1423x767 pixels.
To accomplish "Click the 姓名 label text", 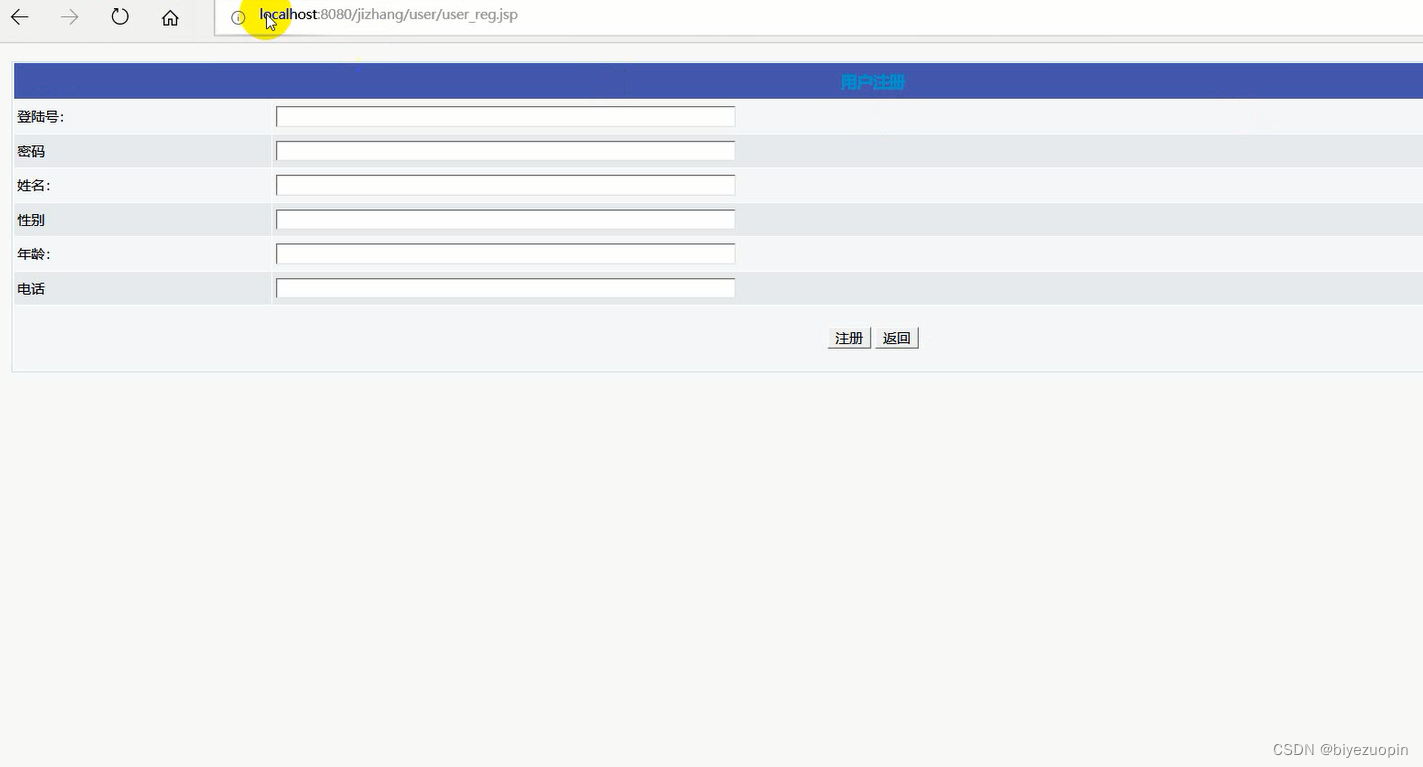I will click(x=33, y=185).
